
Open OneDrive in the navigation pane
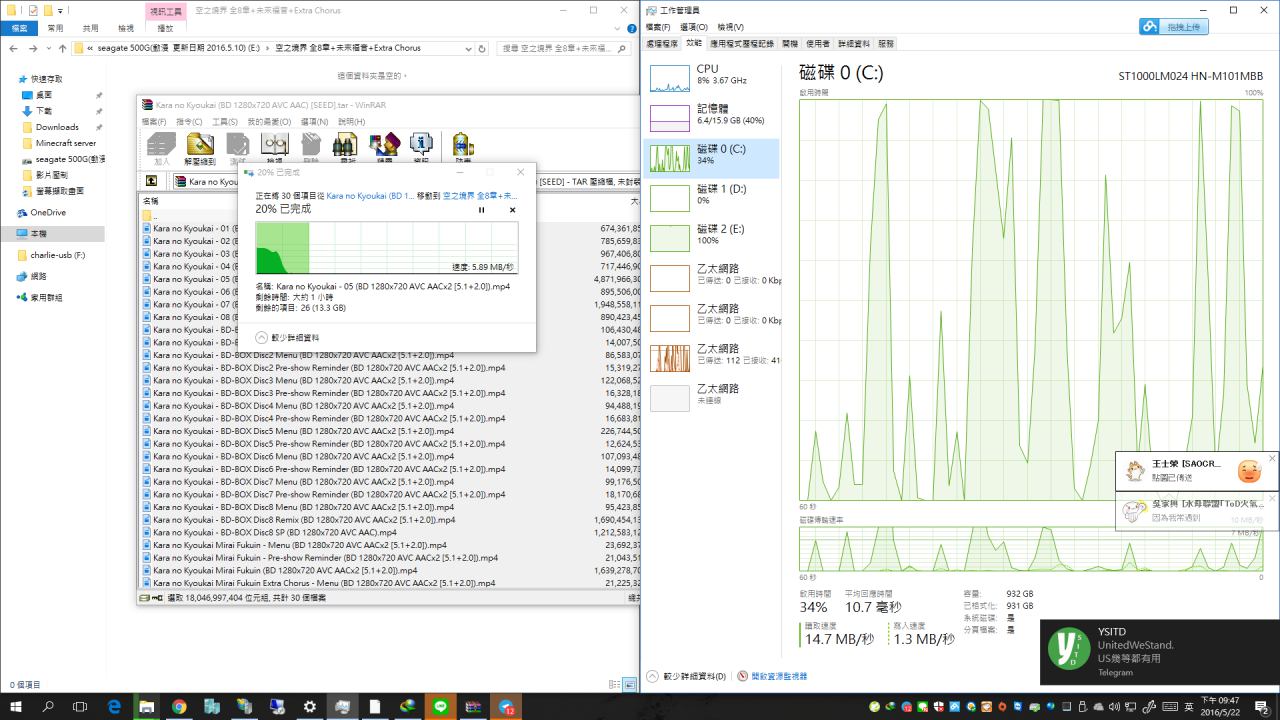tap(48, 212)
